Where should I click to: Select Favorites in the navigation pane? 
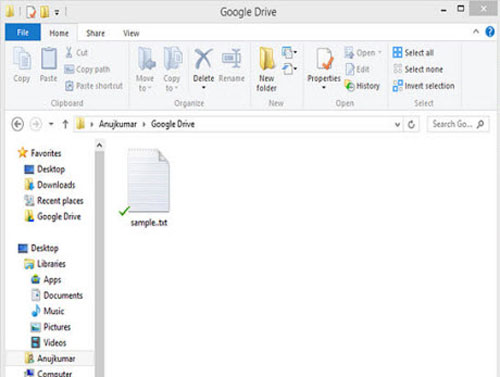click(40, 153)
